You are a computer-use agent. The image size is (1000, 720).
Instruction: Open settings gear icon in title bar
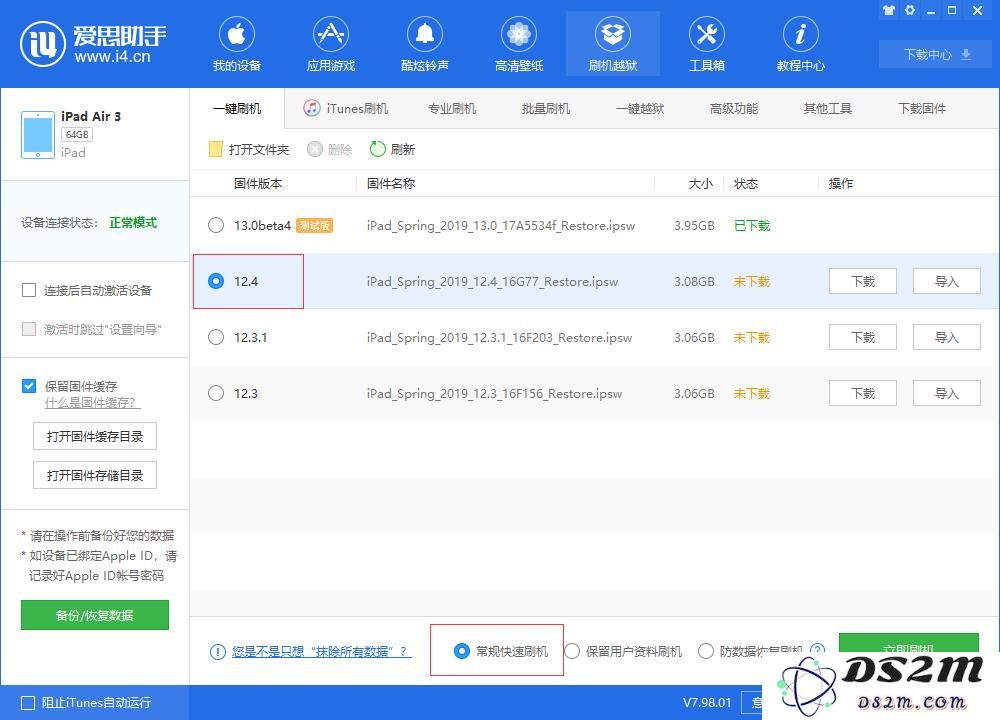click(910, 10)
